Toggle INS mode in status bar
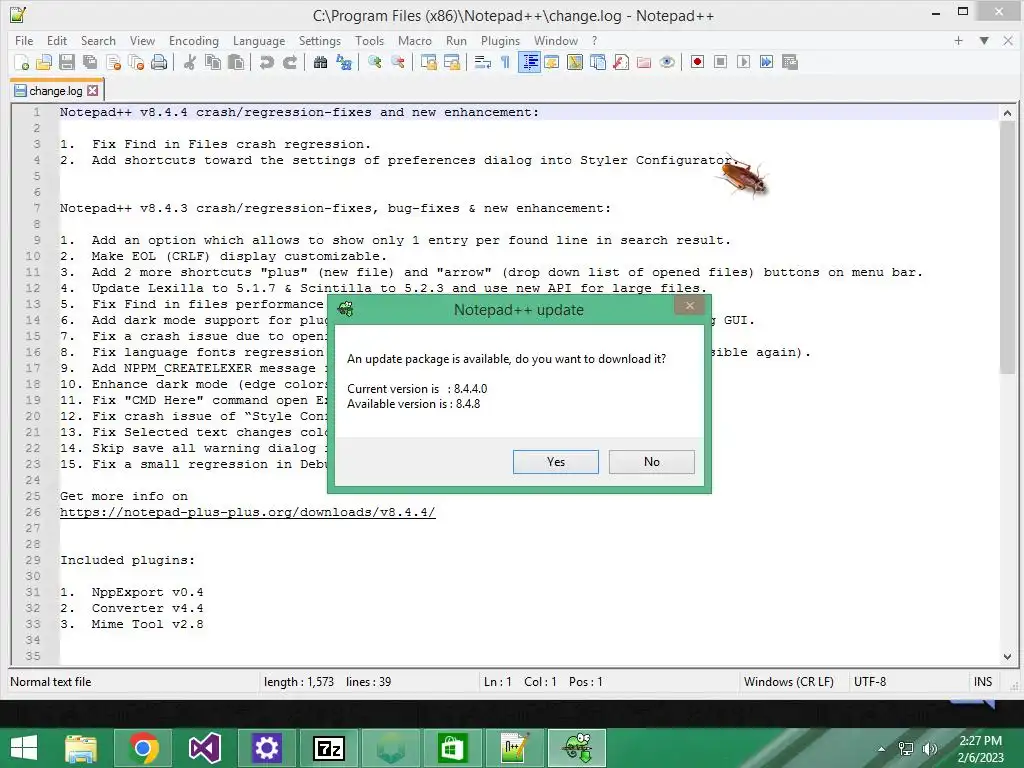 pyautogui.click(x=983, y=682)
